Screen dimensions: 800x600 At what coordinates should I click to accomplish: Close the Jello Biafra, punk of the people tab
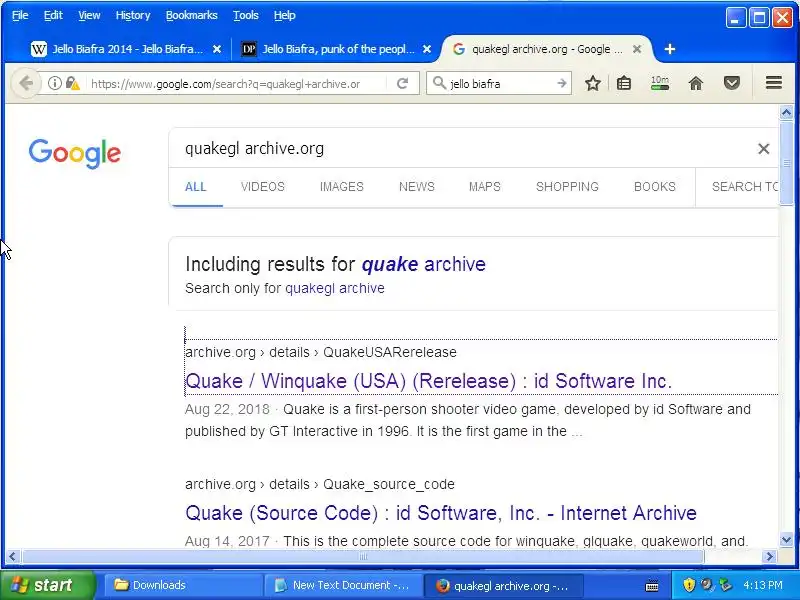(x=427, y=49)
